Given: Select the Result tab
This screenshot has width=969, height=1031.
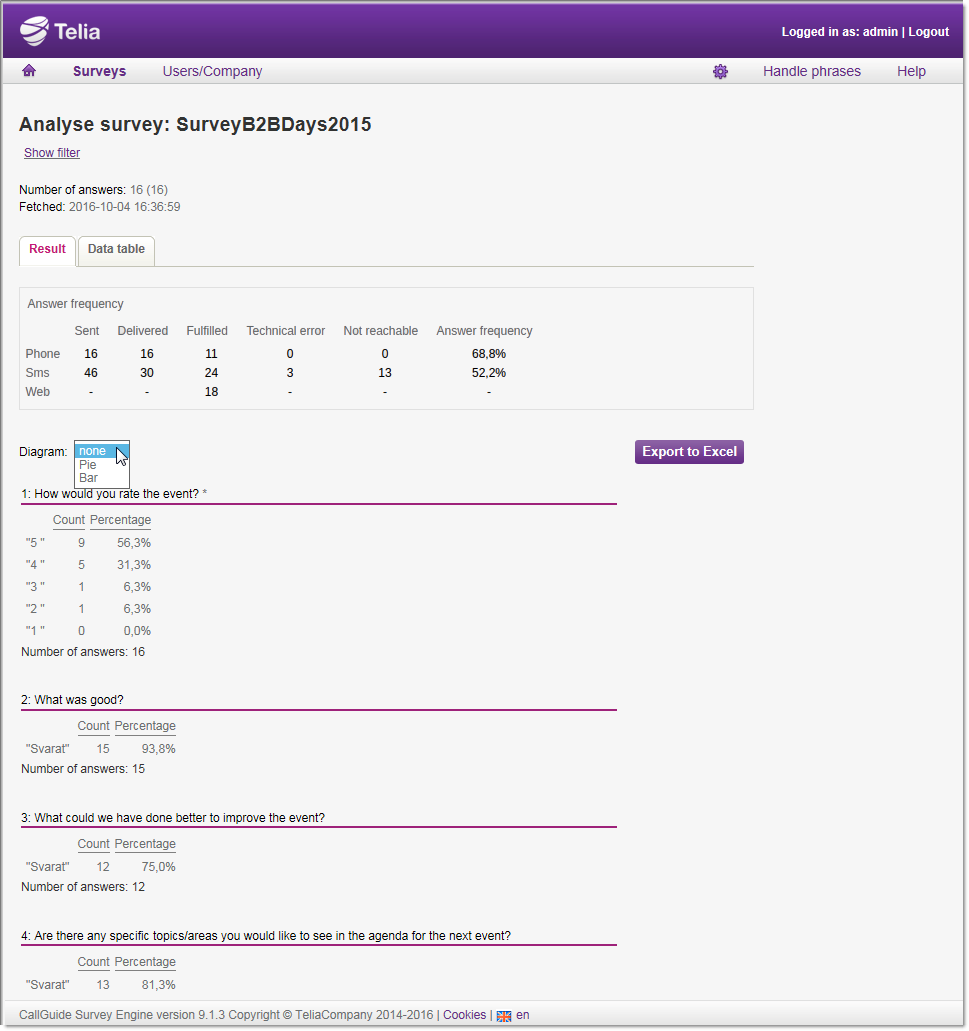Looking at the screenshot, I should point(47,249).
